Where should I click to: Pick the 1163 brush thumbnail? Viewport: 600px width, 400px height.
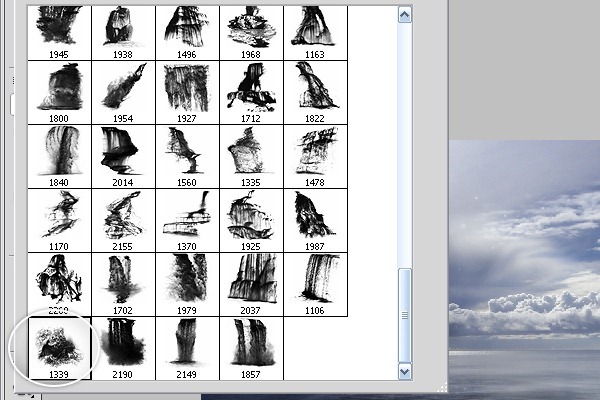[315, 33]
